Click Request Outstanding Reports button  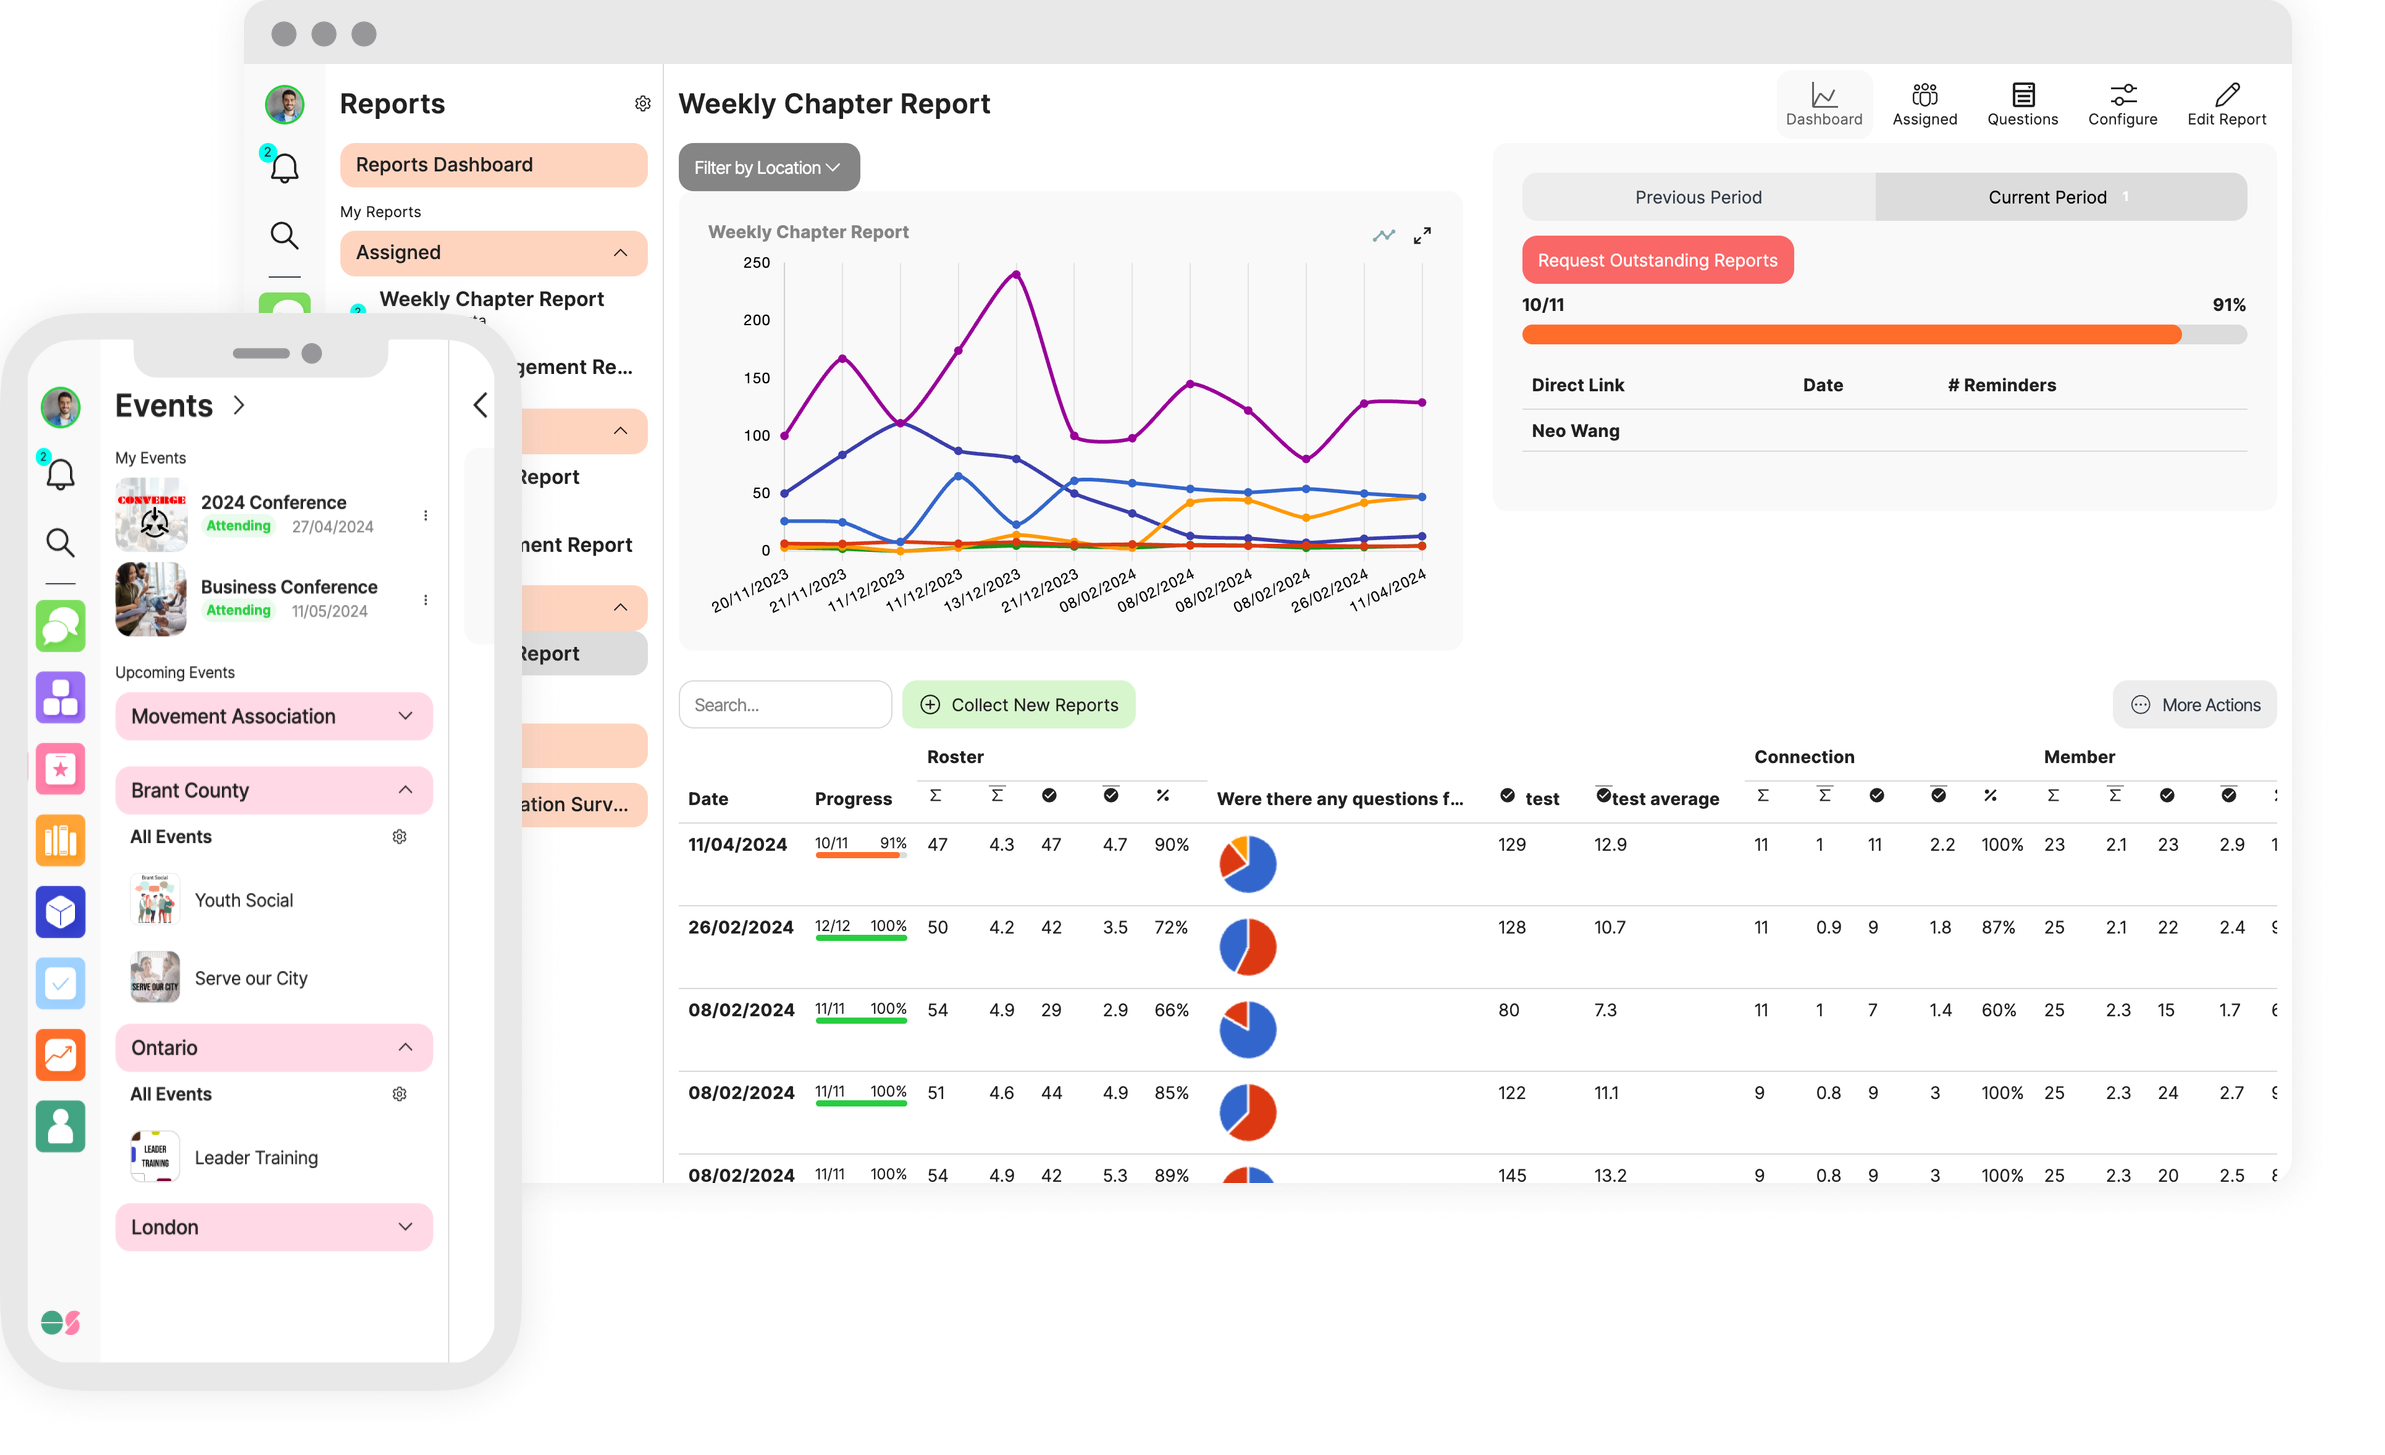(x=1657, y=260)
